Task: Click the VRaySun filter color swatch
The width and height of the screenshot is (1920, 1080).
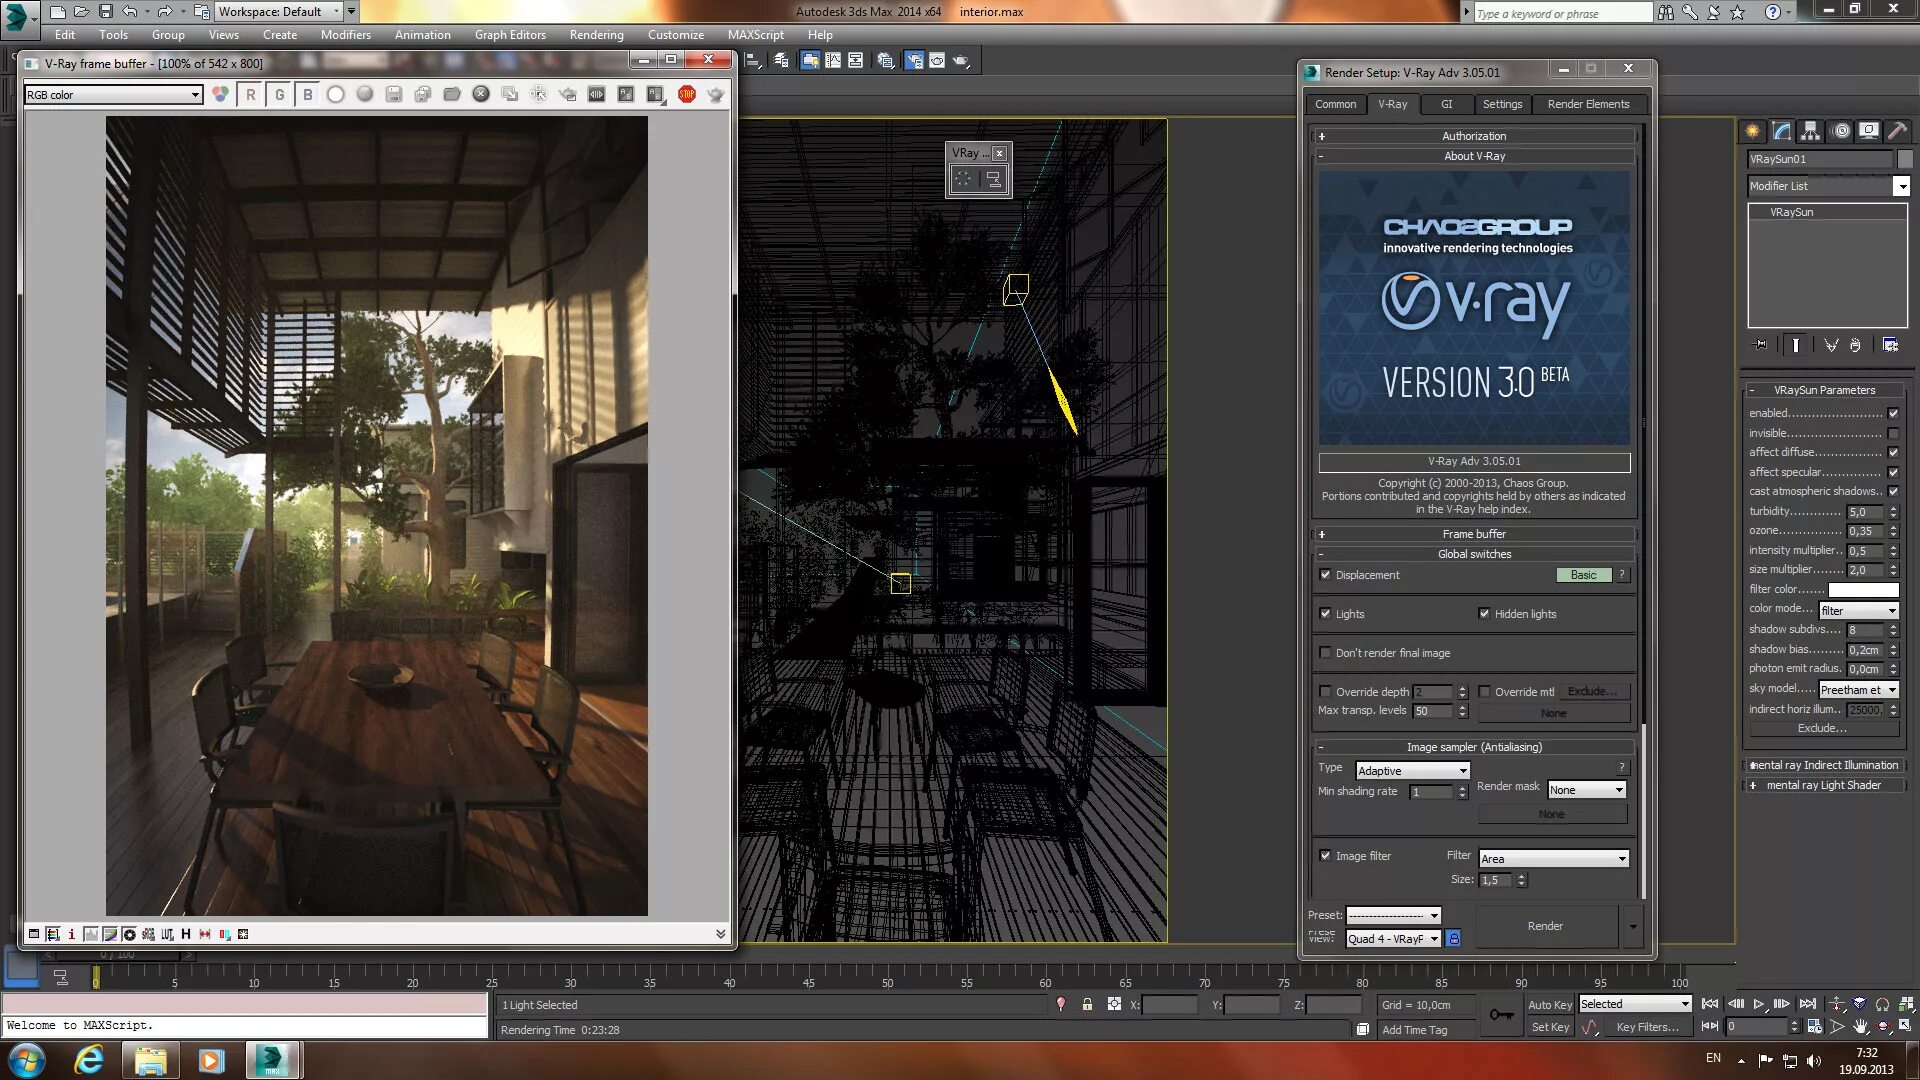Action: 1863,590
